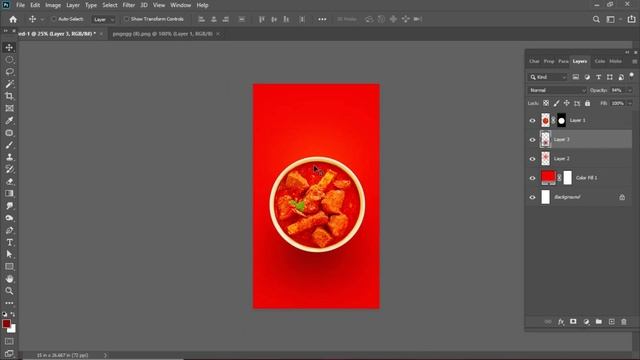Open the Normal blend mode dropdown

(557, 90)
